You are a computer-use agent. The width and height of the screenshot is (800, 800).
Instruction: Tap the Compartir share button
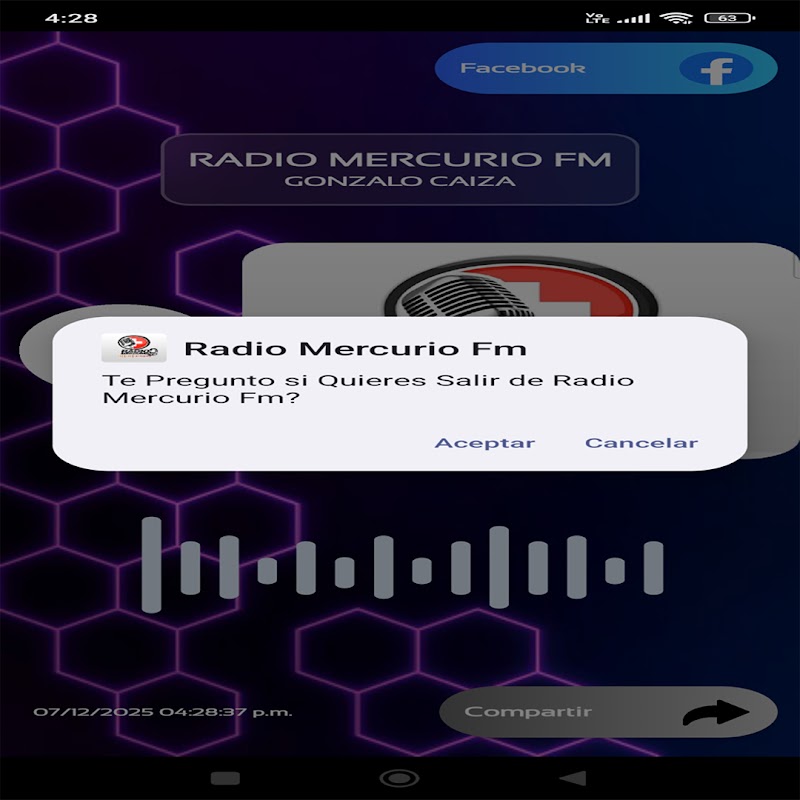click(x=608, y=712)
